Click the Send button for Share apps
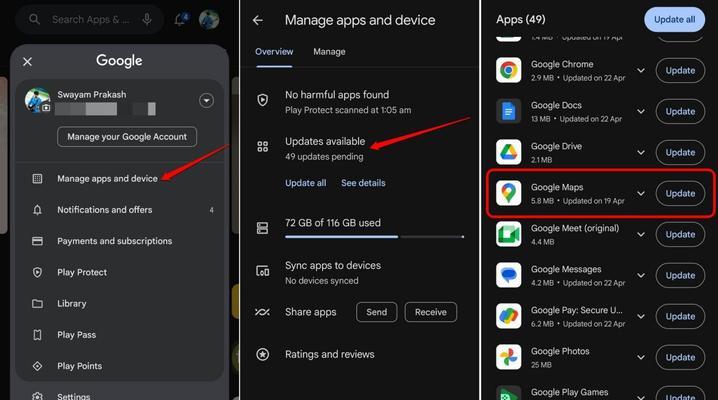Screen dimensions: 718x400 coord(376,312)
